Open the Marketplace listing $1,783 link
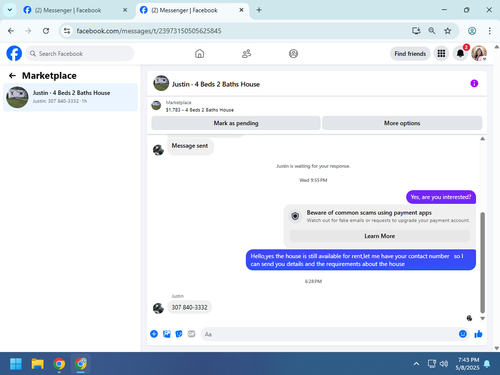 (x=200, y=110)
